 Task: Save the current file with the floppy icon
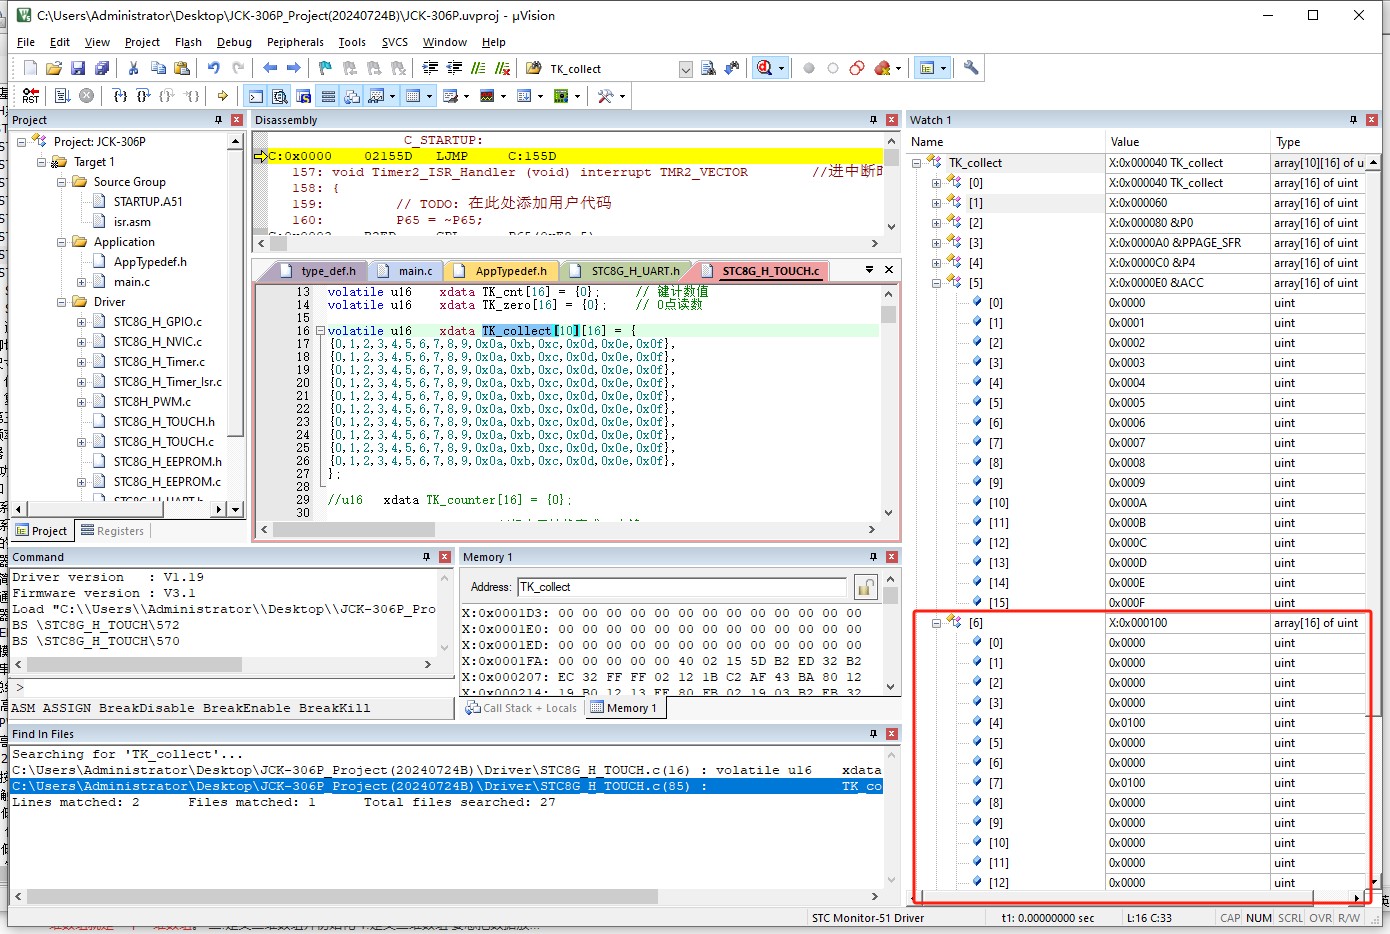[x=78, y=68]
